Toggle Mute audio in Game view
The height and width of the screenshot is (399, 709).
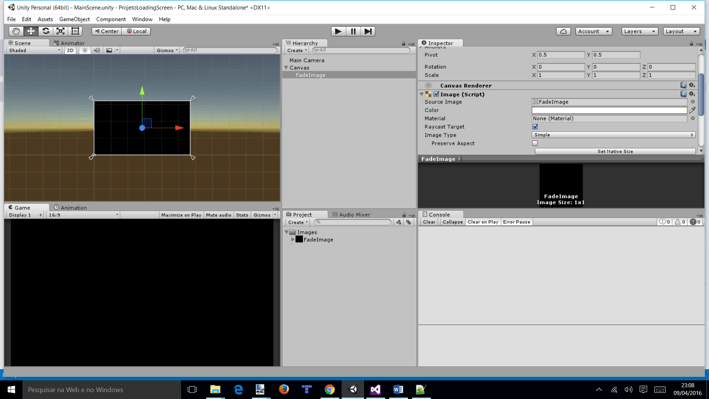pos(218,215)
